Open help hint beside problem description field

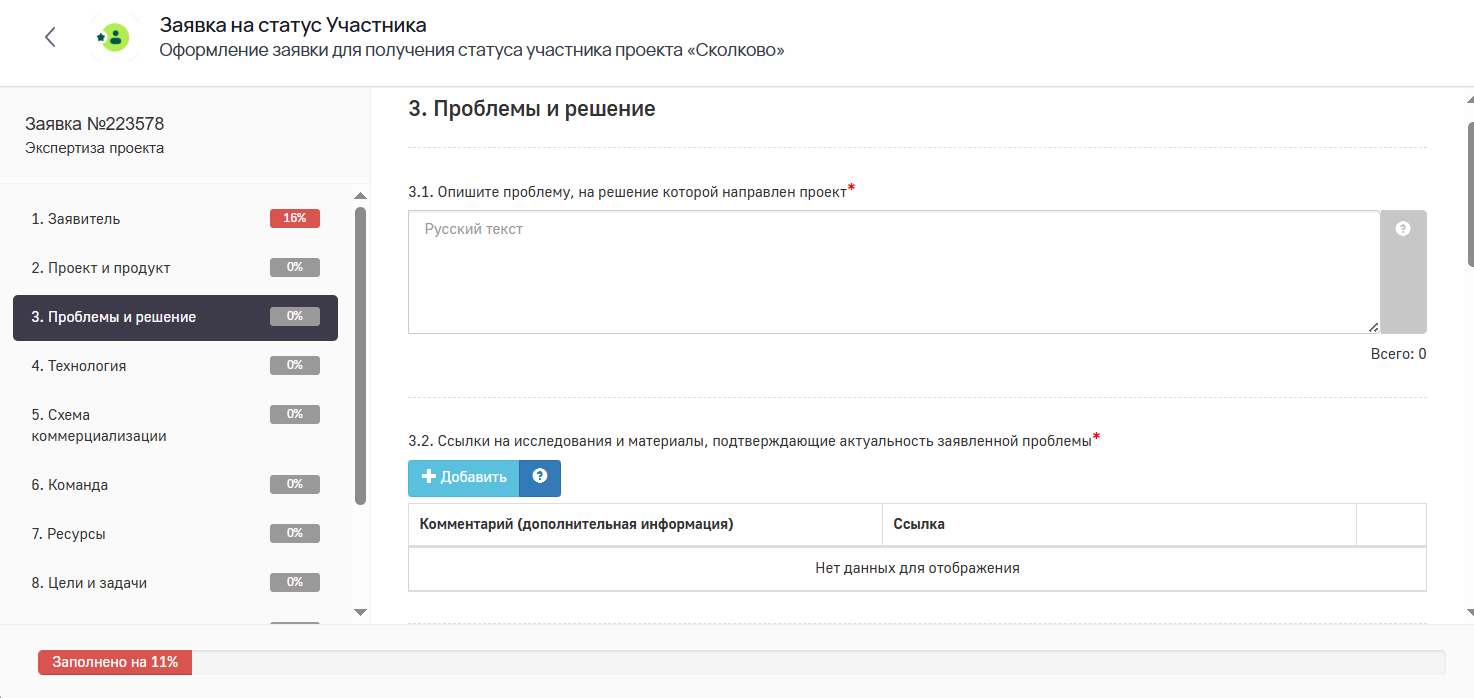click(1403, 229)
